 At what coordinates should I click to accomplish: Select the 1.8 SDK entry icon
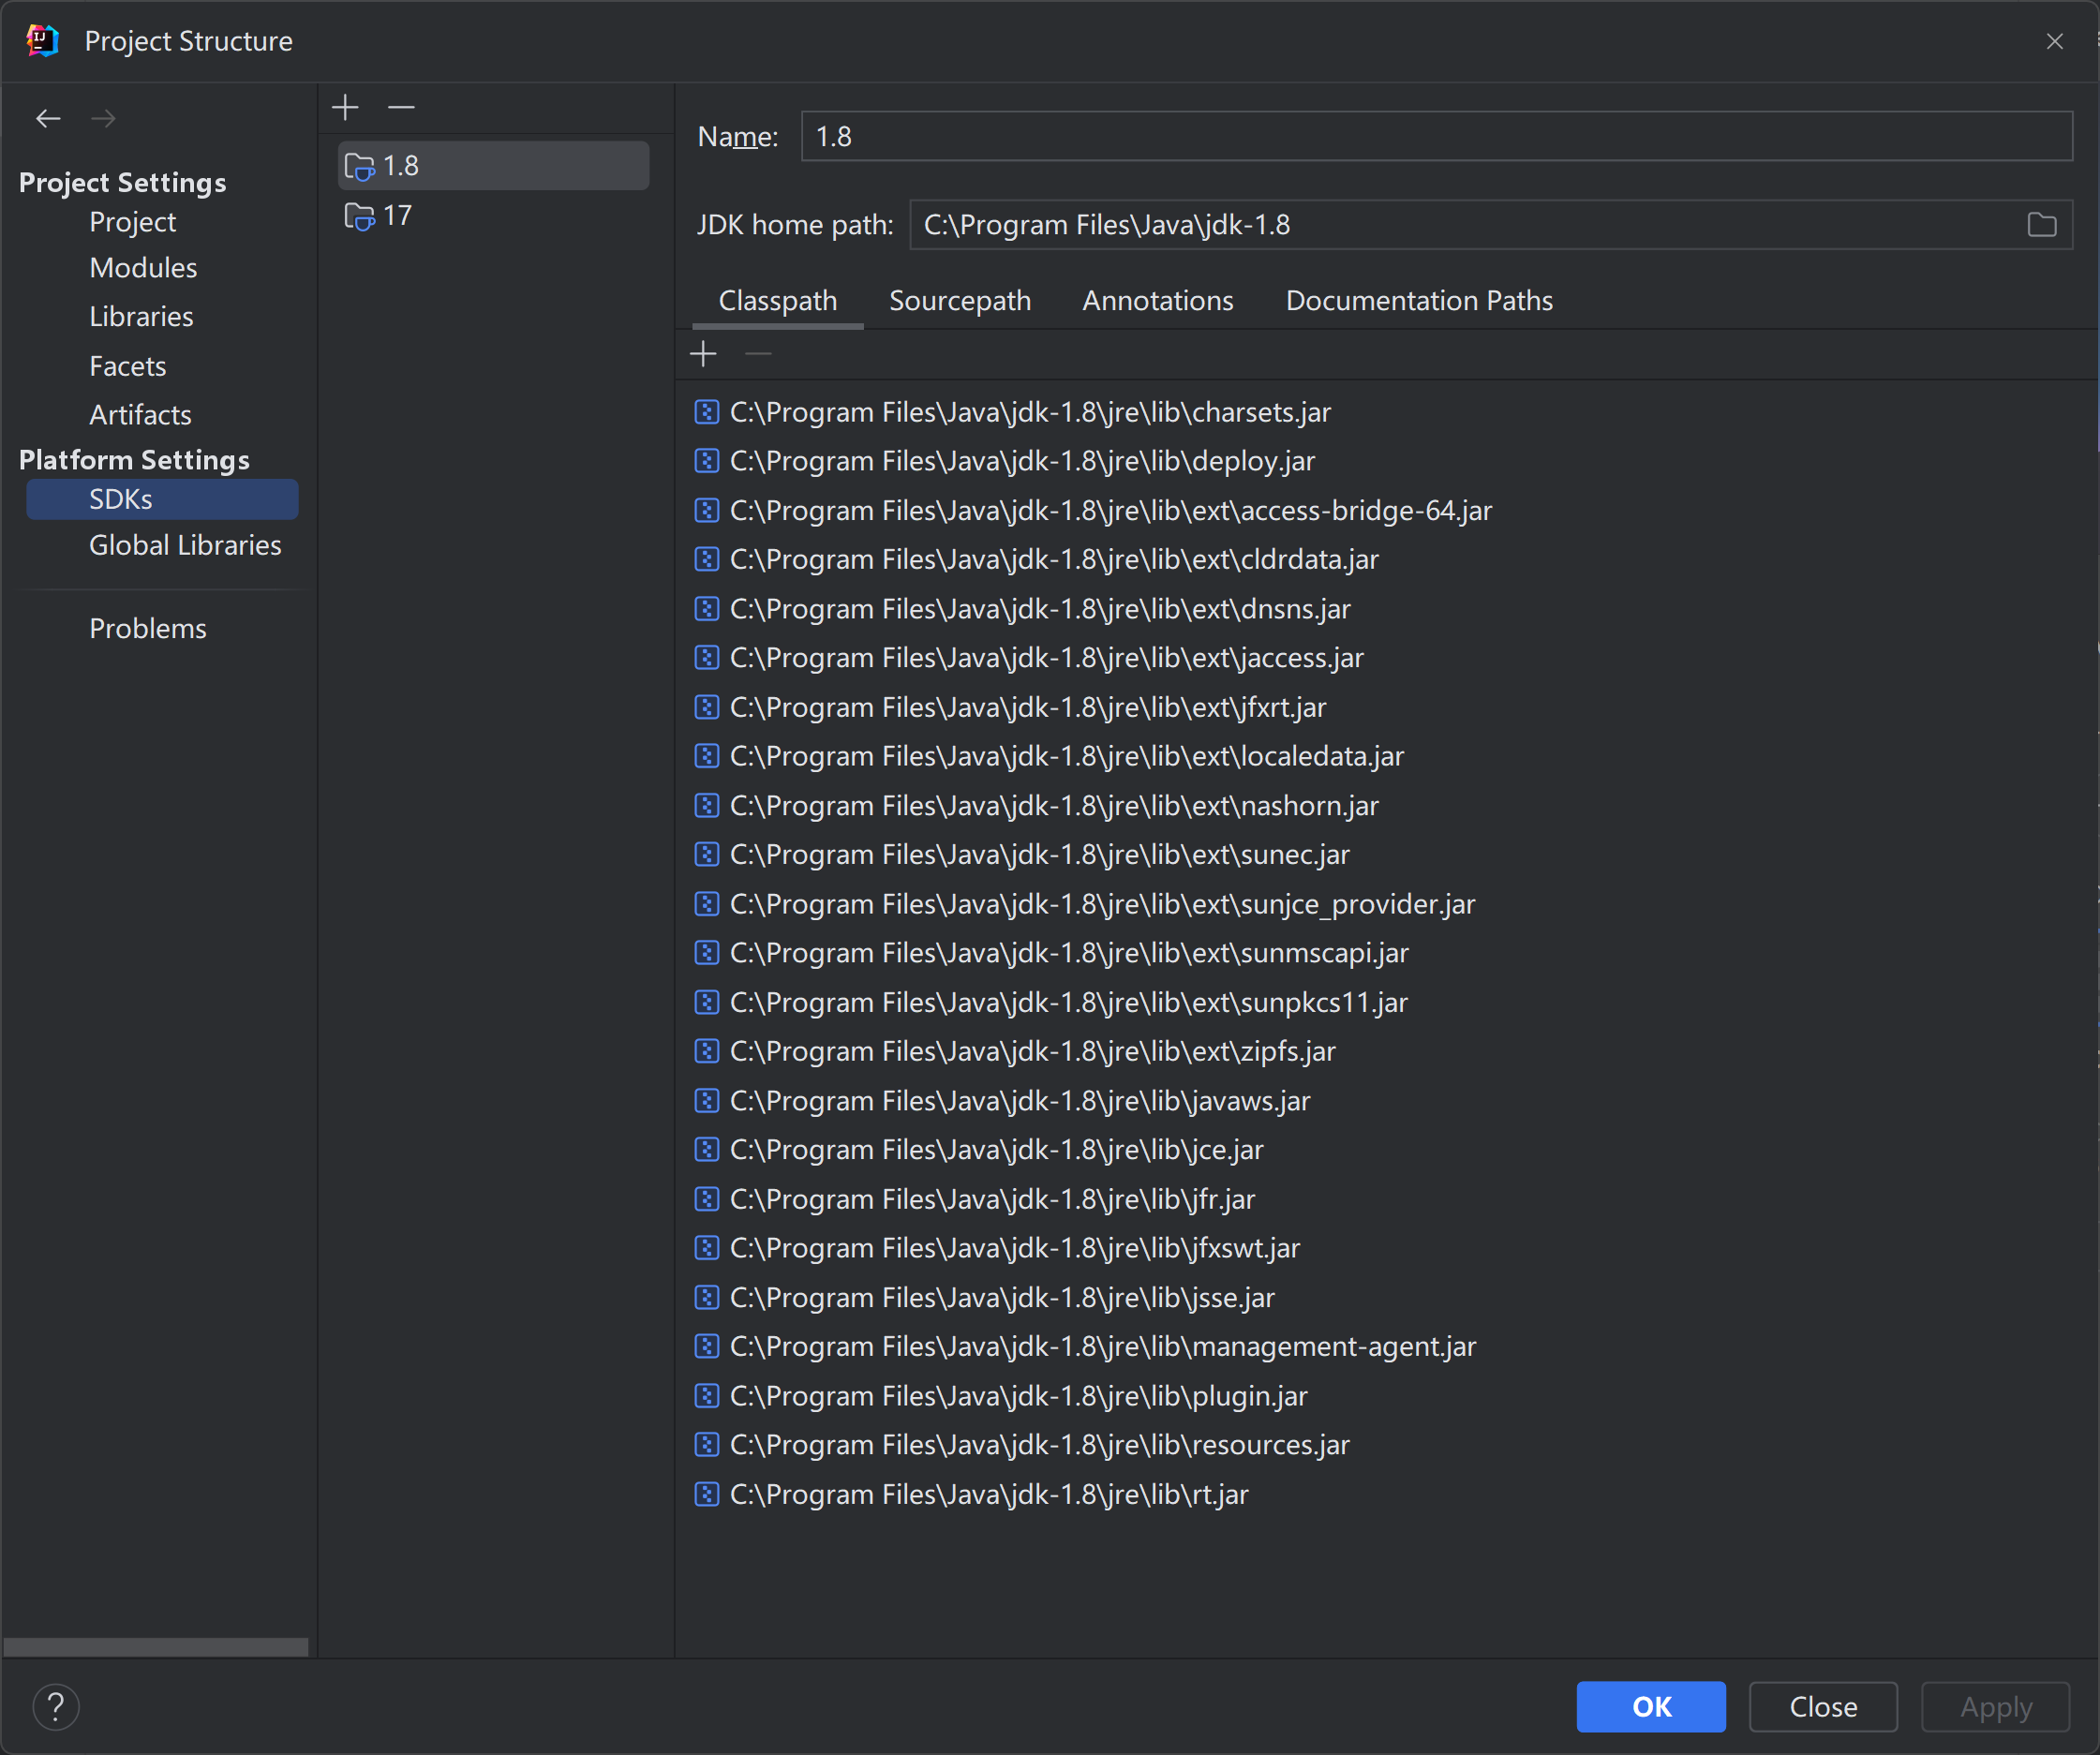click(361, 164)
